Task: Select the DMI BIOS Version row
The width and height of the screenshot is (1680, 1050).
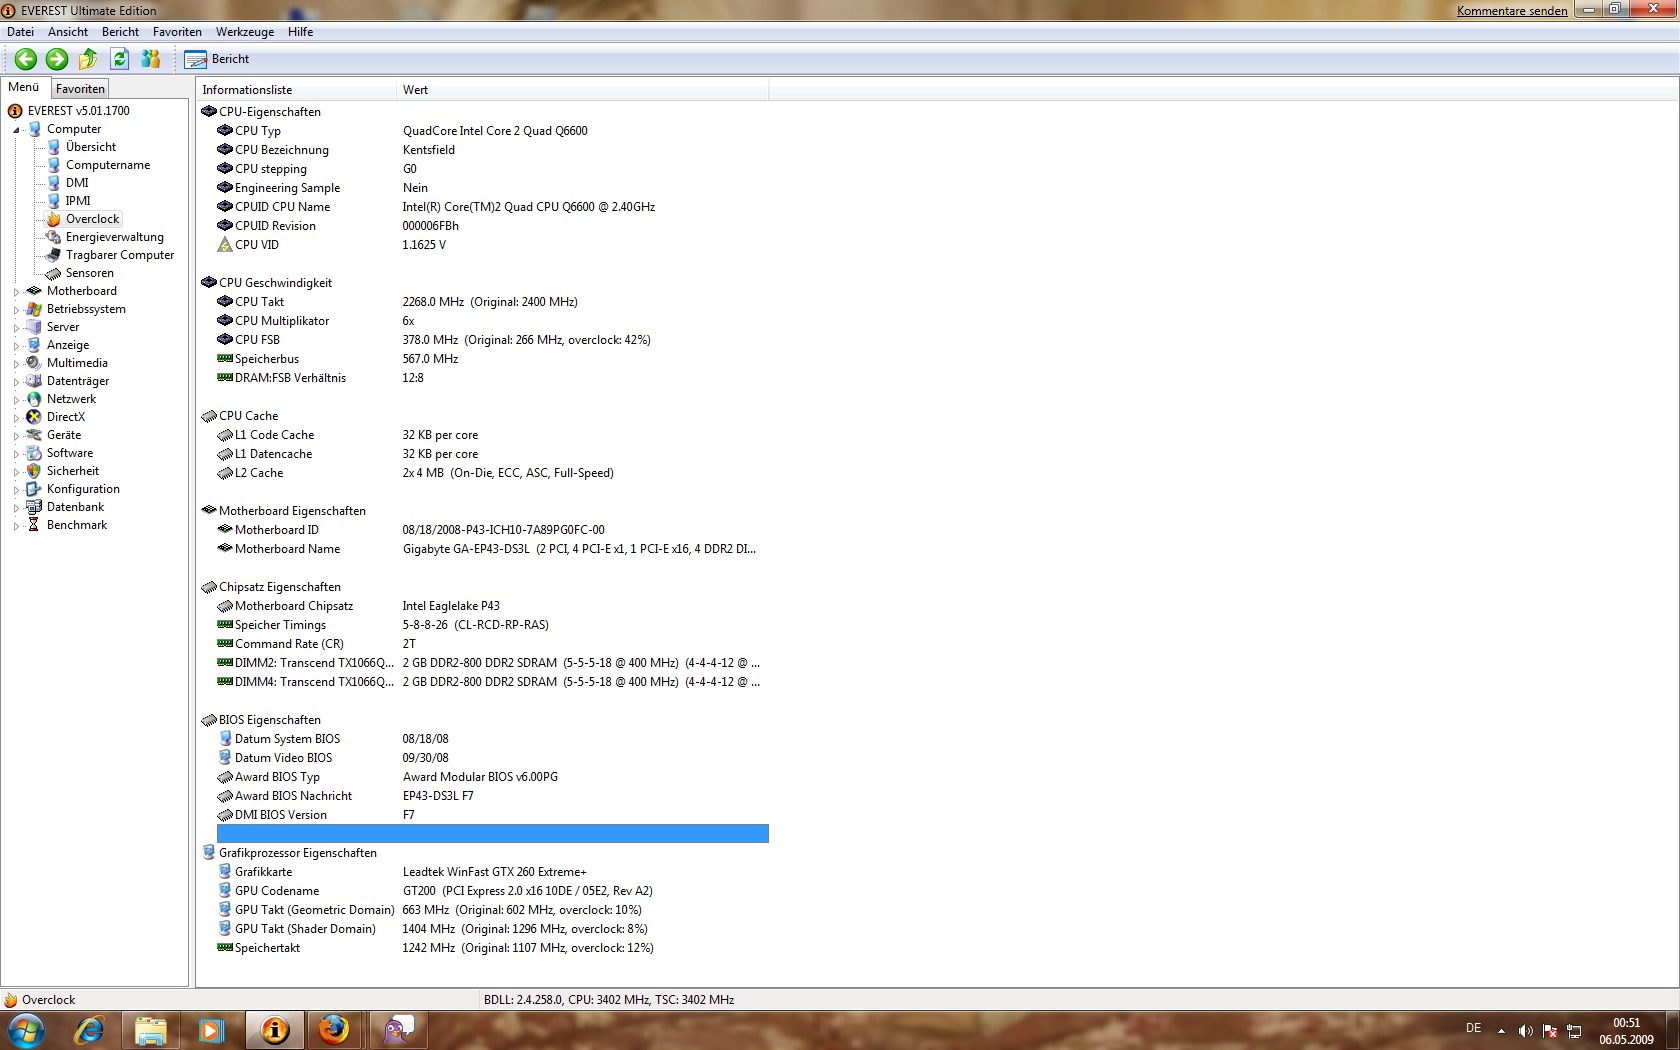Action: [x=492, y=815]
